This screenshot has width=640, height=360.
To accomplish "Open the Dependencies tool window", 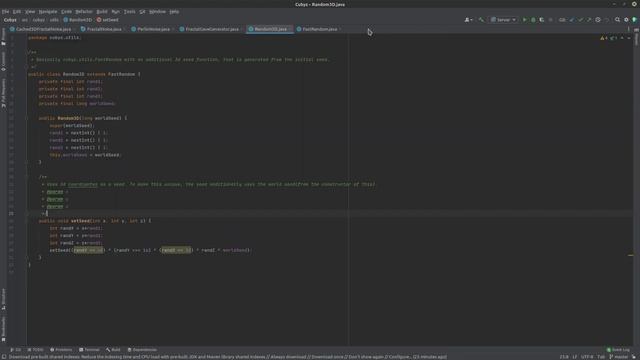I will click(142, 350).
